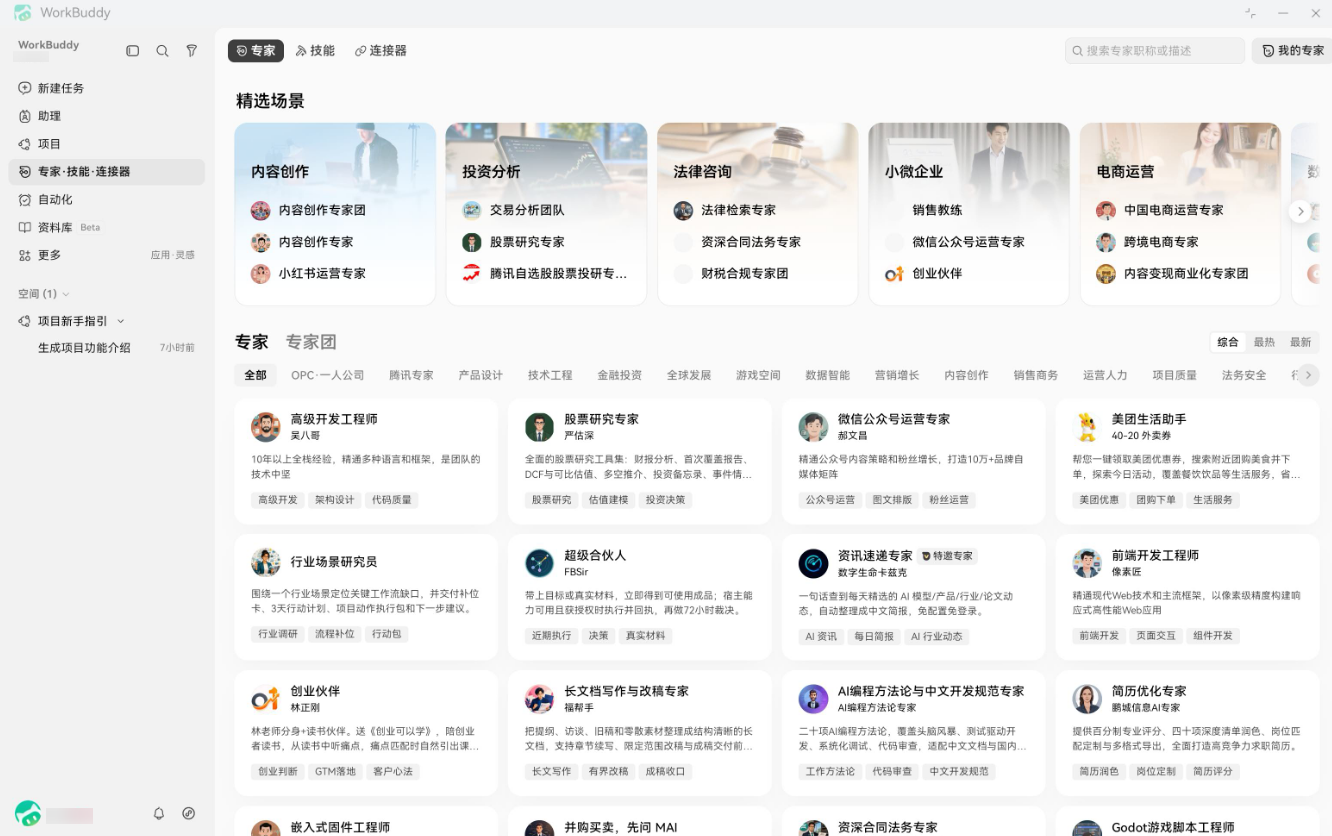Click 跨境电商专家 link
The width and height of the screenshot is (1332, 836).
1160,242
